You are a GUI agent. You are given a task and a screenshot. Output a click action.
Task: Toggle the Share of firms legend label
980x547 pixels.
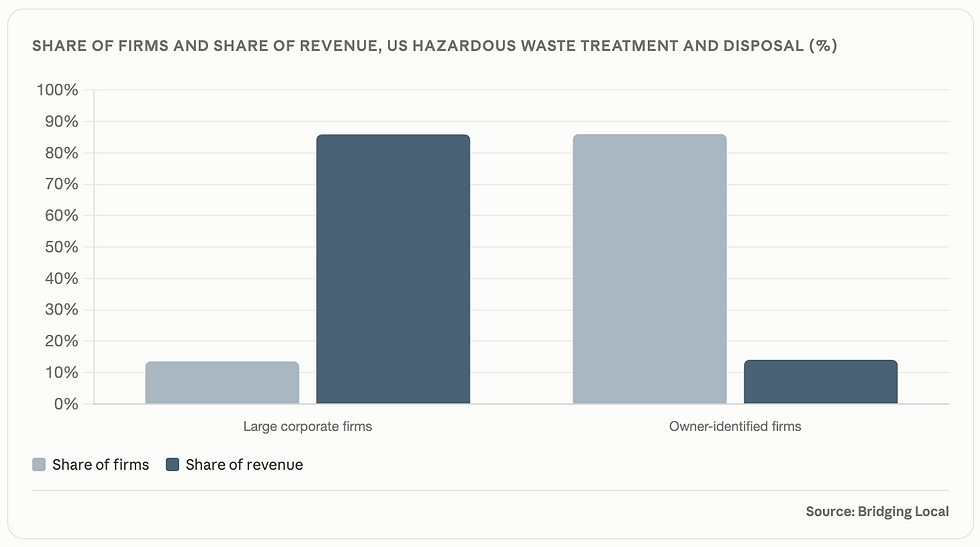coord(101,464)
